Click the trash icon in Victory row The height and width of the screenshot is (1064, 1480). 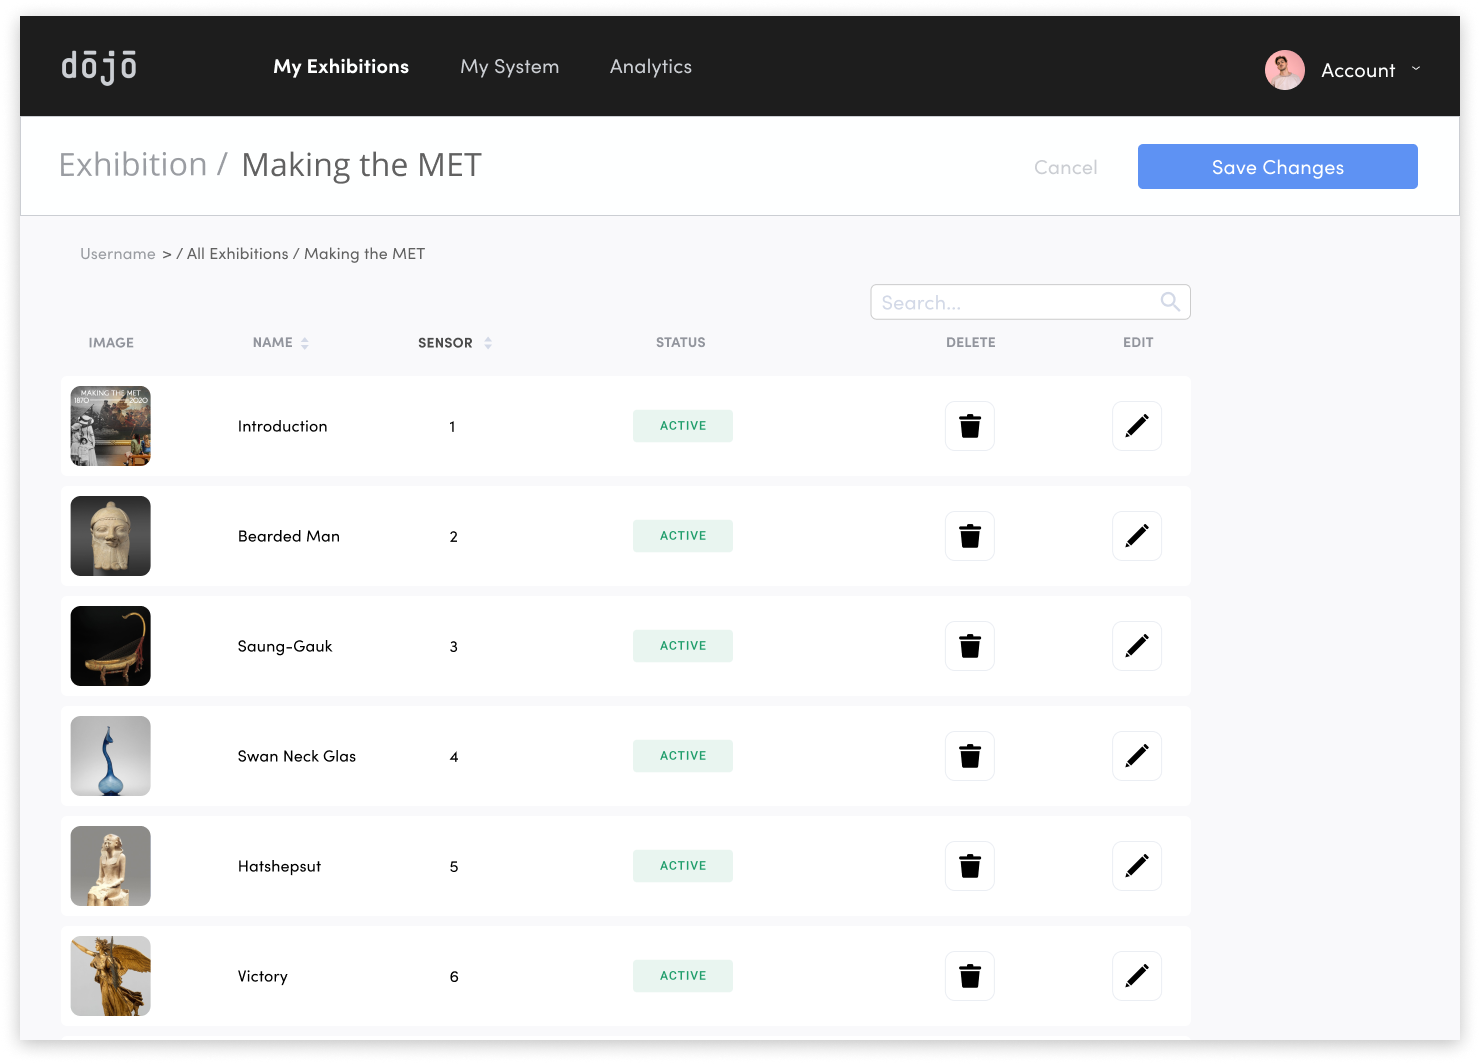point(970,976)
